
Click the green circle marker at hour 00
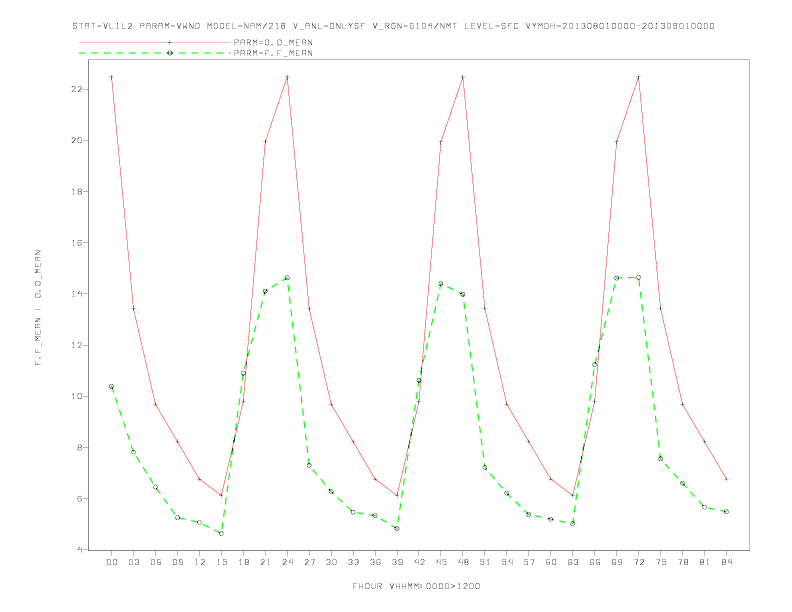pyautogui.click(x=112, y=386)
